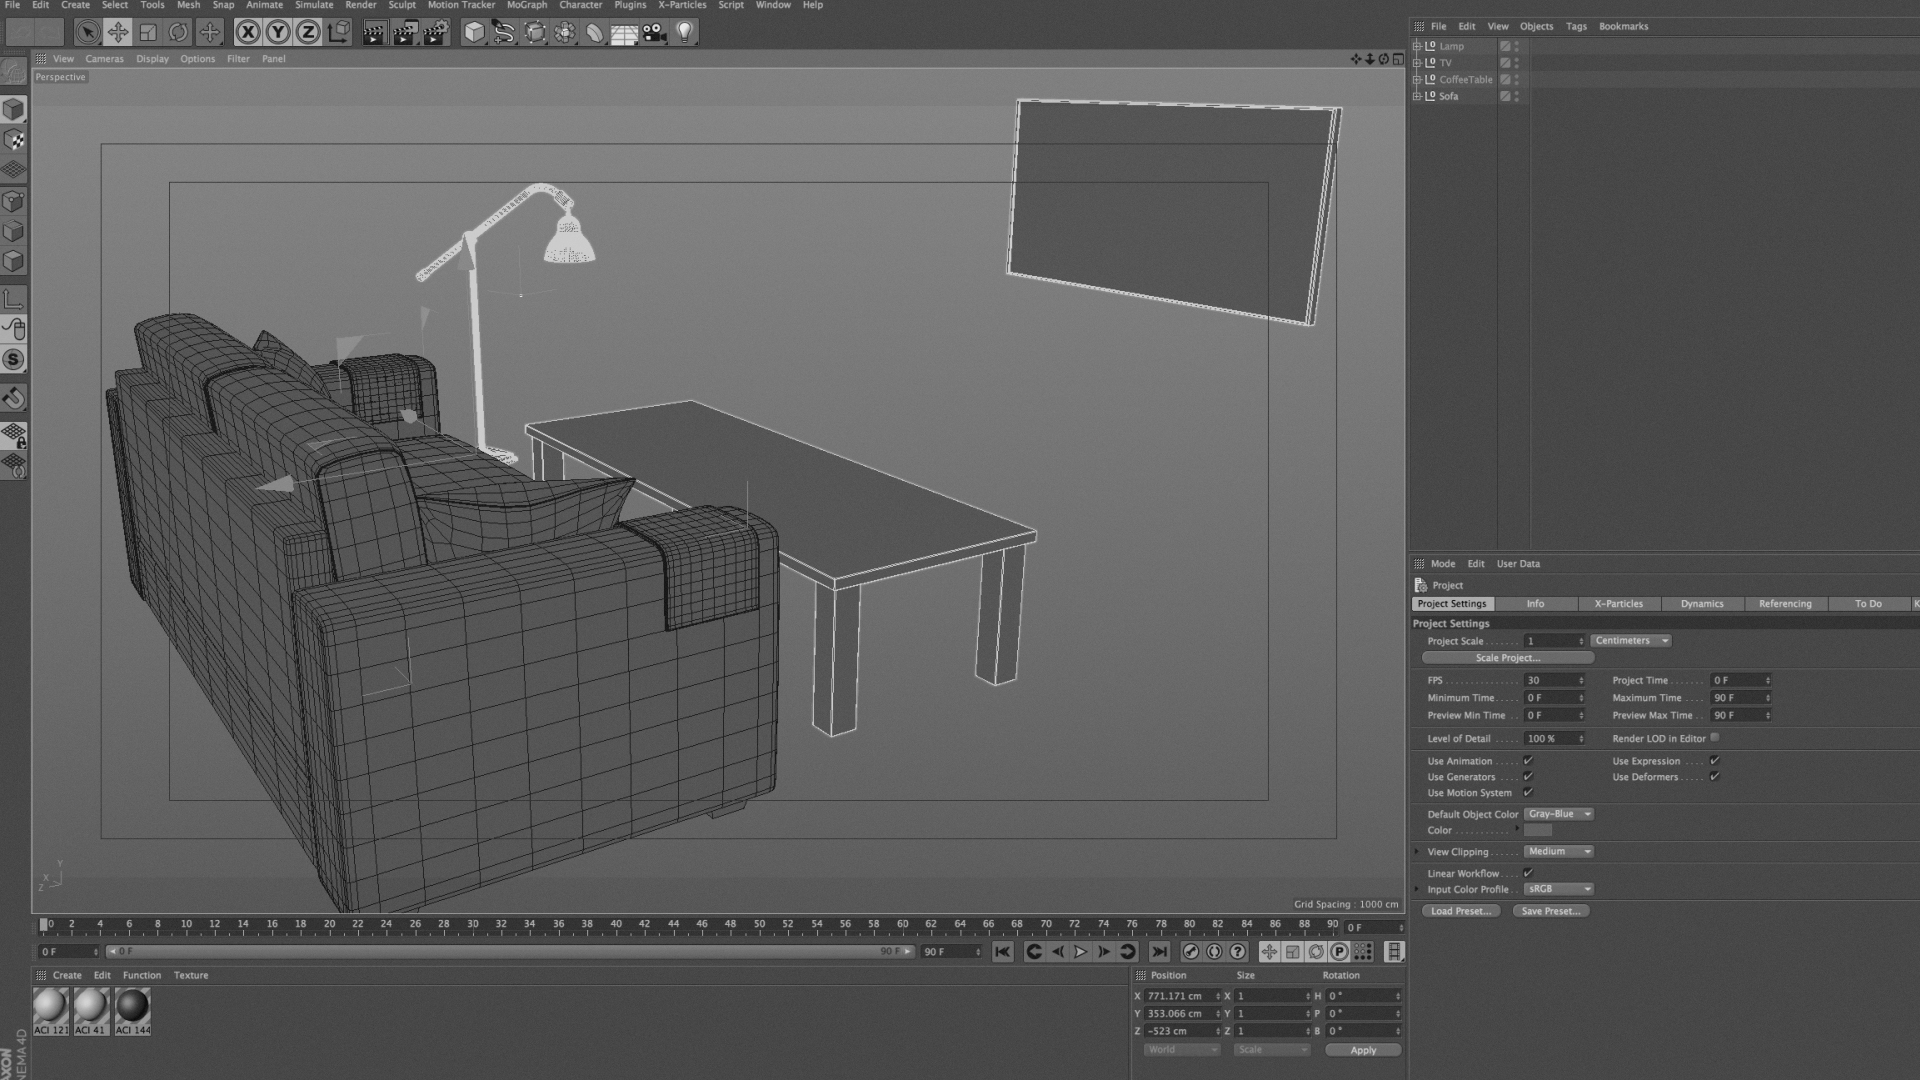
Task: Toggle Use Animation checkbox
Action: tap(1528, 761)
